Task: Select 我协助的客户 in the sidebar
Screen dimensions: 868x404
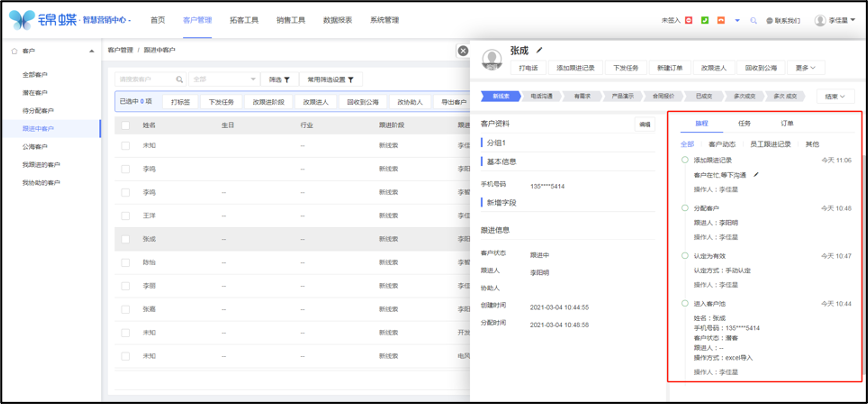Action: (x=41, y=183)
